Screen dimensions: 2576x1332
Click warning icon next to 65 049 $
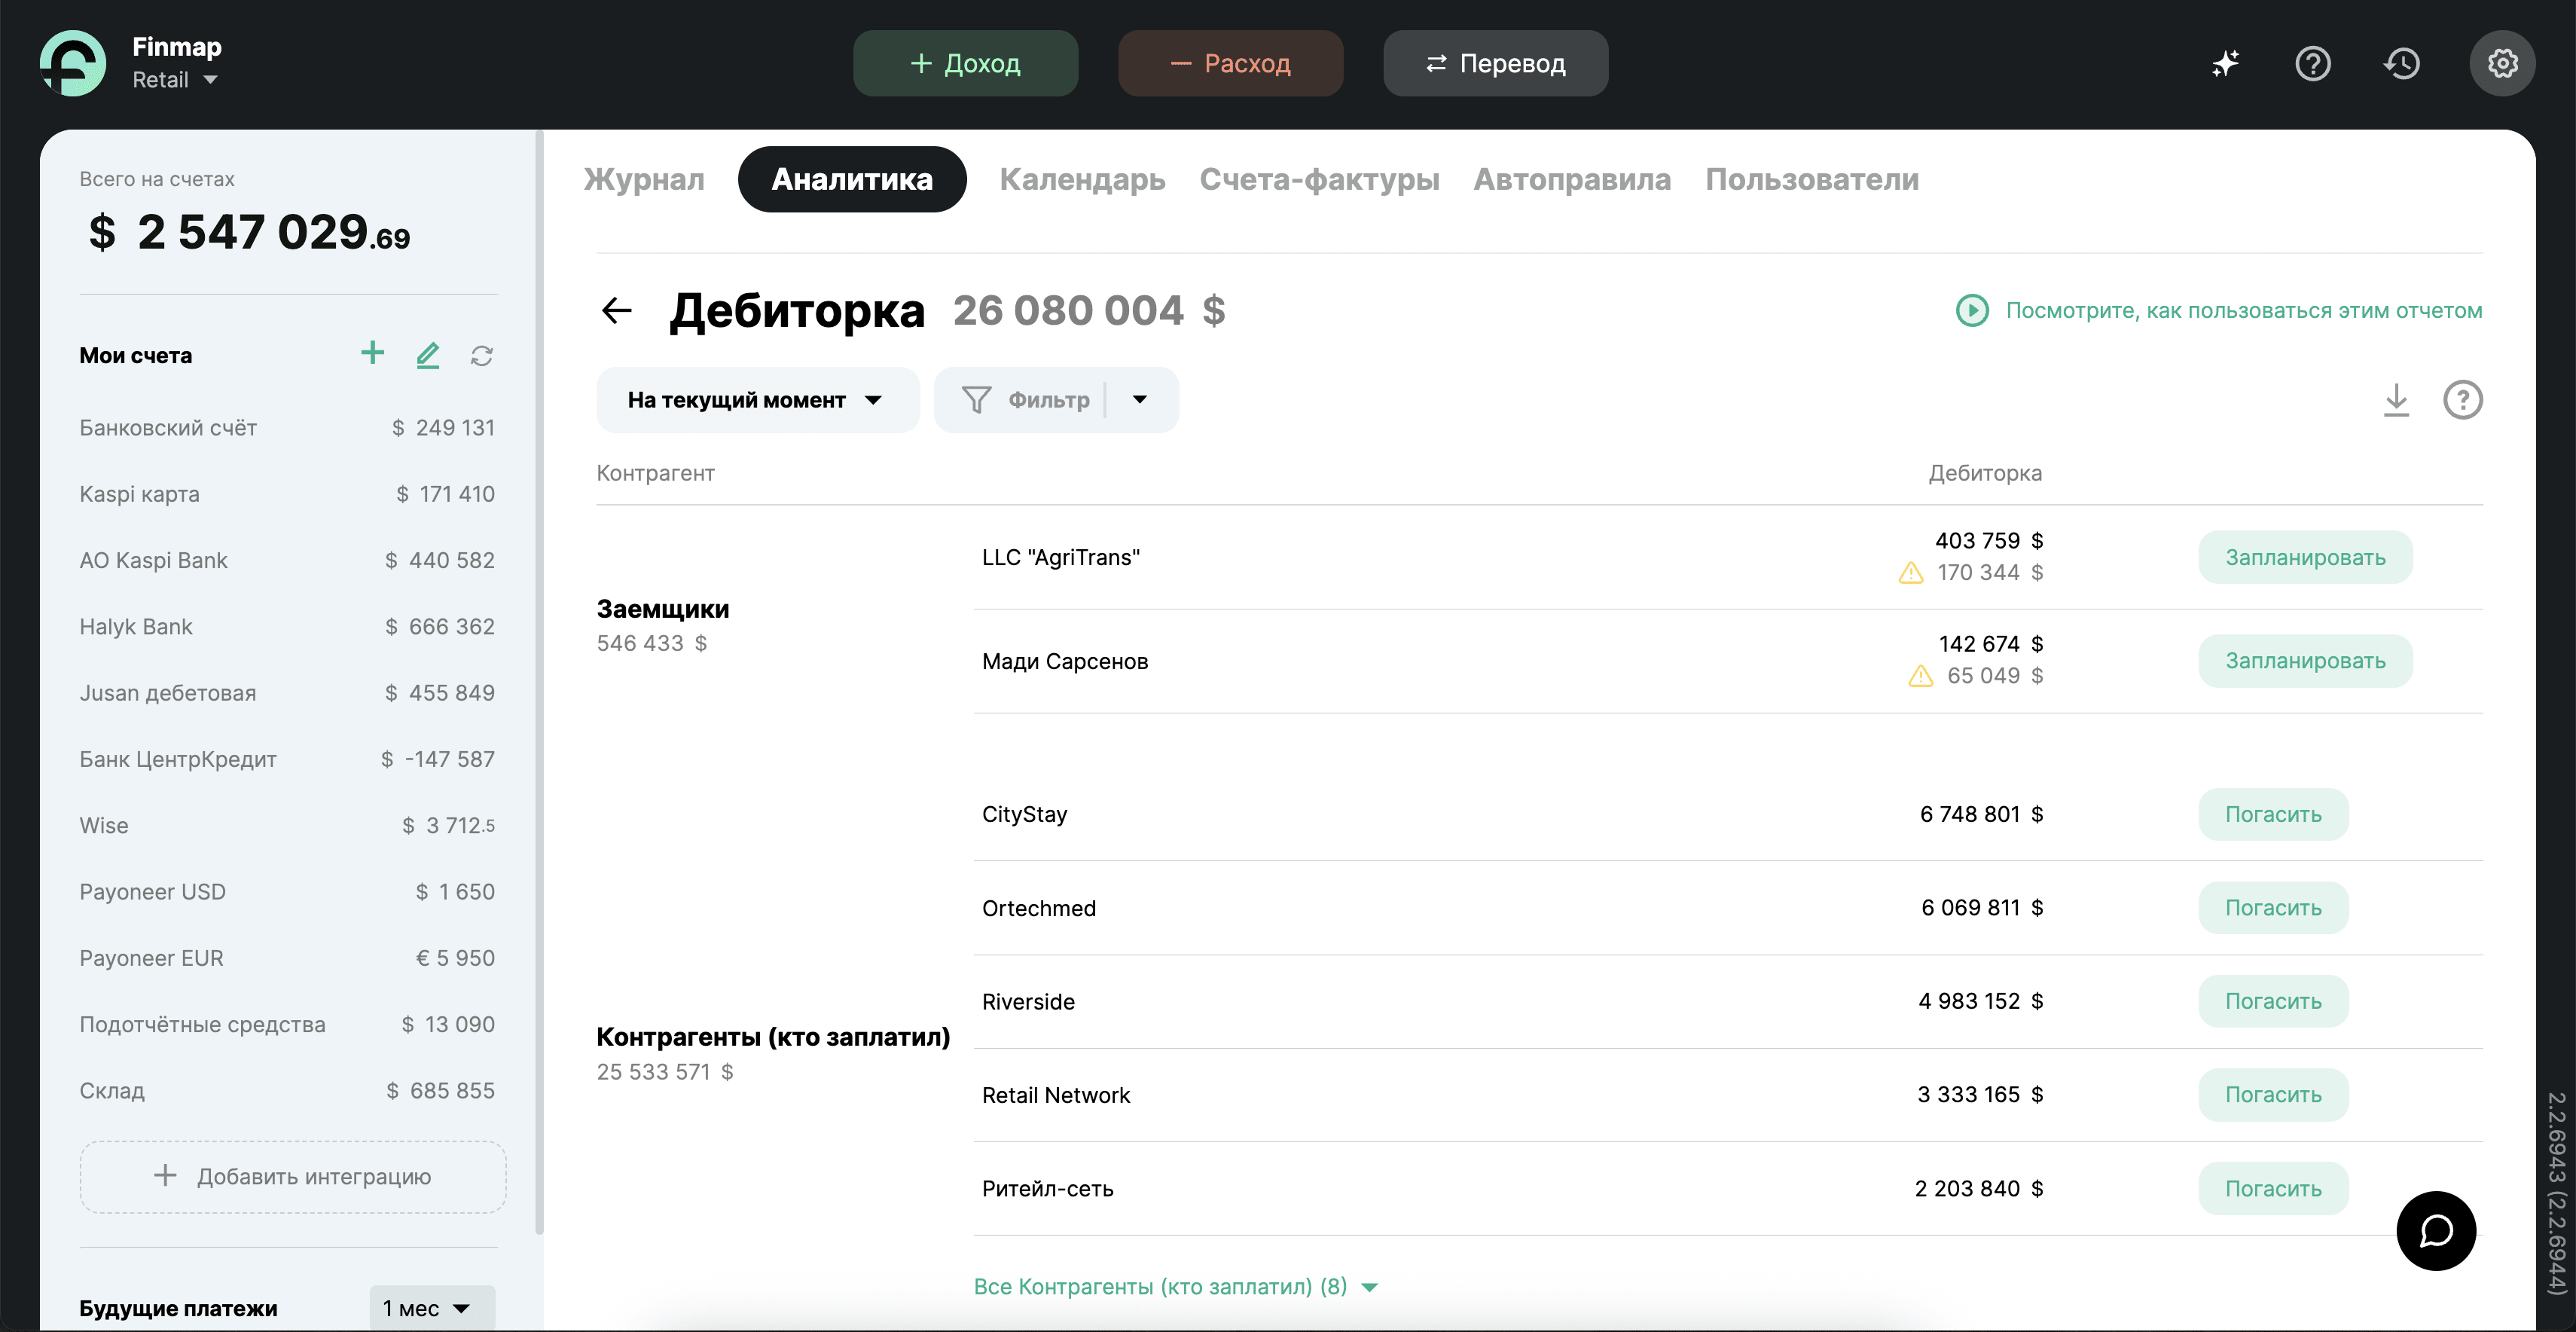[x=1920, y=677]
